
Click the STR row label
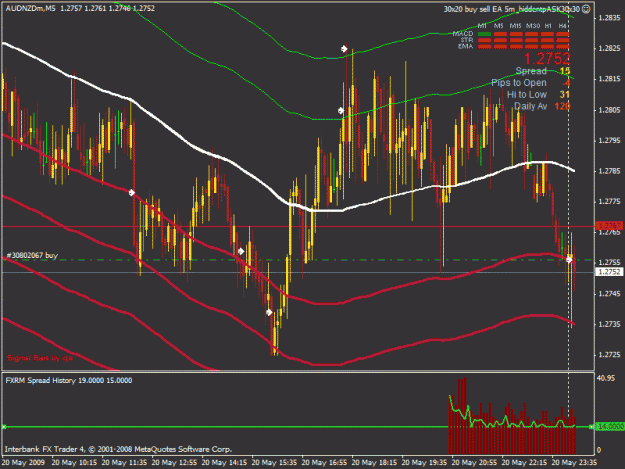click(x=466, y=40)
